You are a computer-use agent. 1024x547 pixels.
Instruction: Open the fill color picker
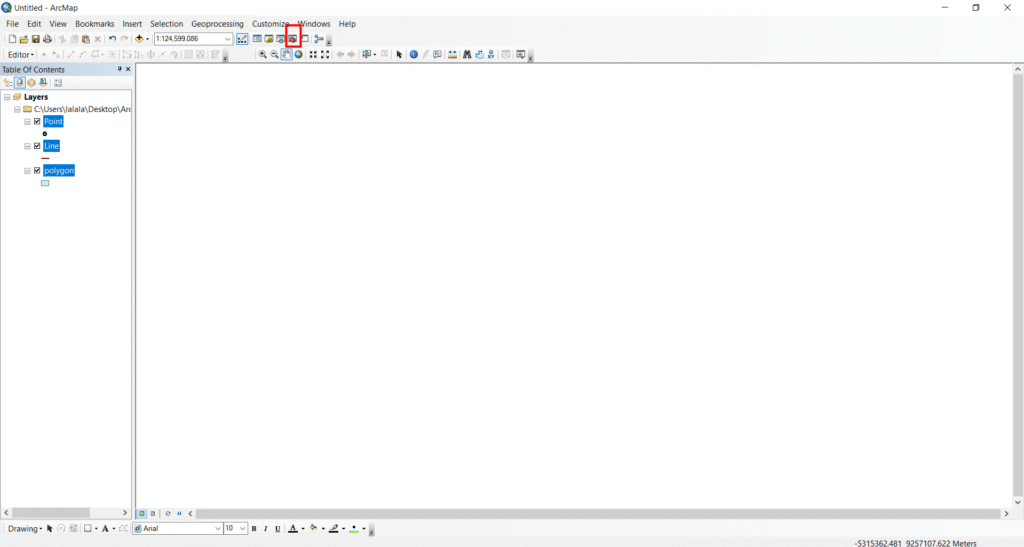(313, 529)
